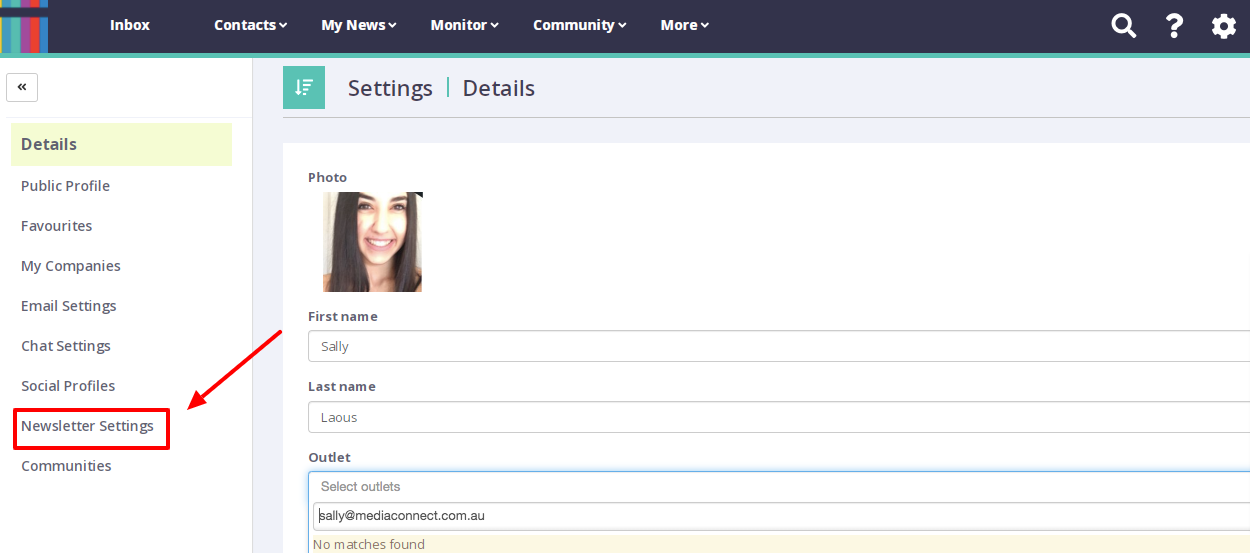Open help via question mark icon
The image size is (1250, 553).
[1175, 26]
